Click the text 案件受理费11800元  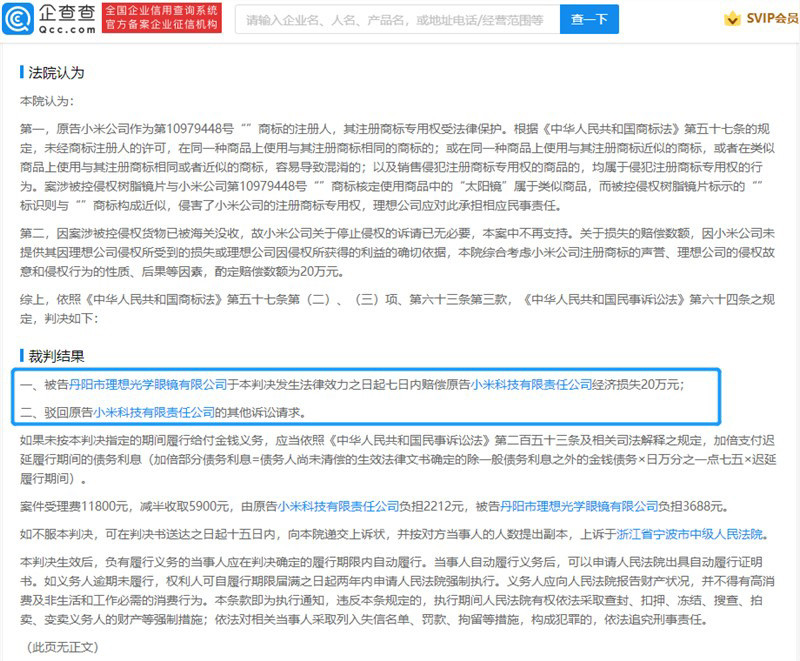point(74,506)
